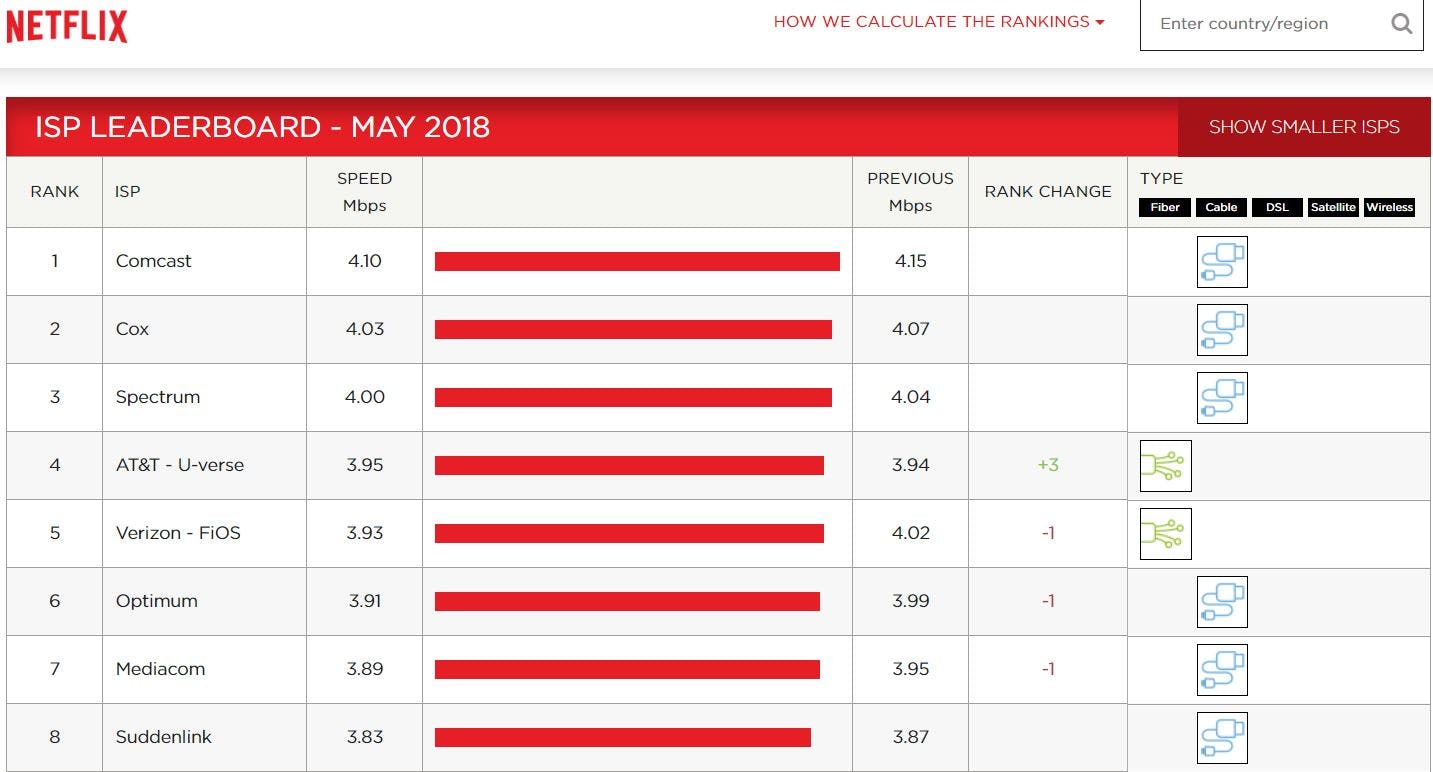
Task: Click Verizon FiOS's fiber type icon
Action: pyautogui.click(x=1166, y=534)
